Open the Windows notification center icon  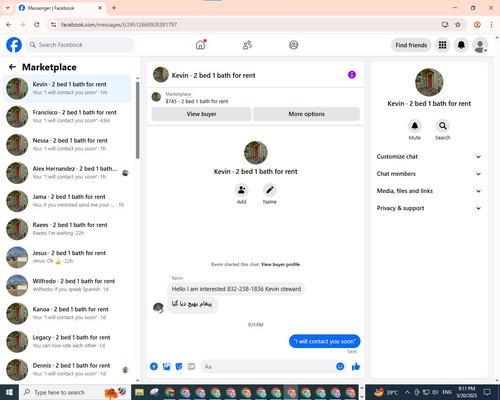(x=488, y=392)
